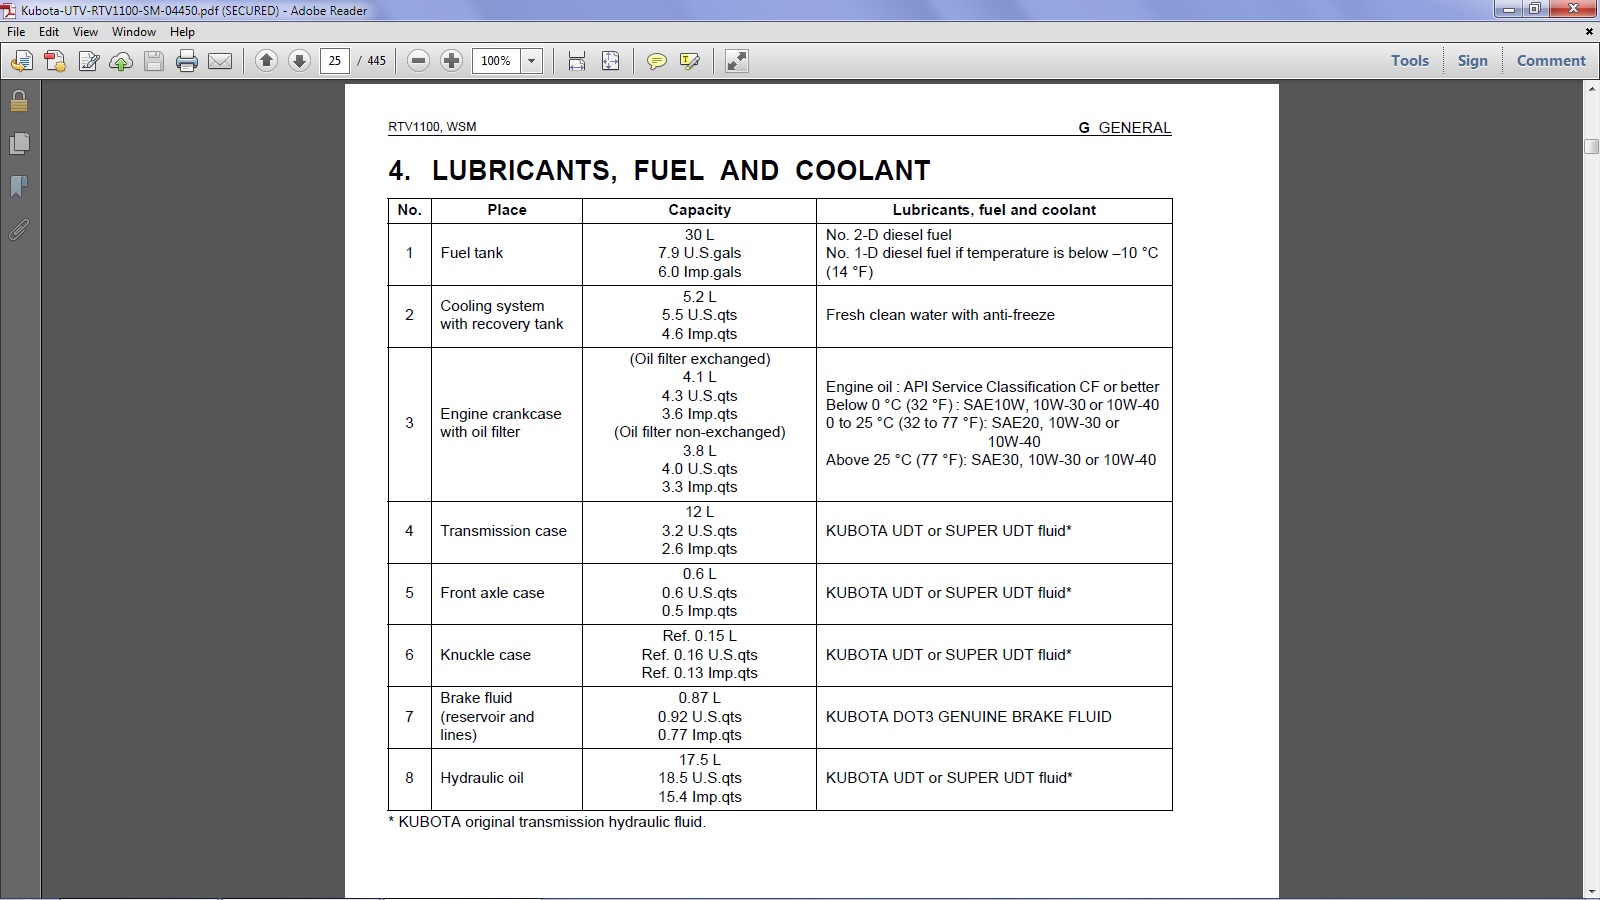1600x900 pixels.
Task: Toggle Read Mode expand arrows icon
Action: [736, 61]
